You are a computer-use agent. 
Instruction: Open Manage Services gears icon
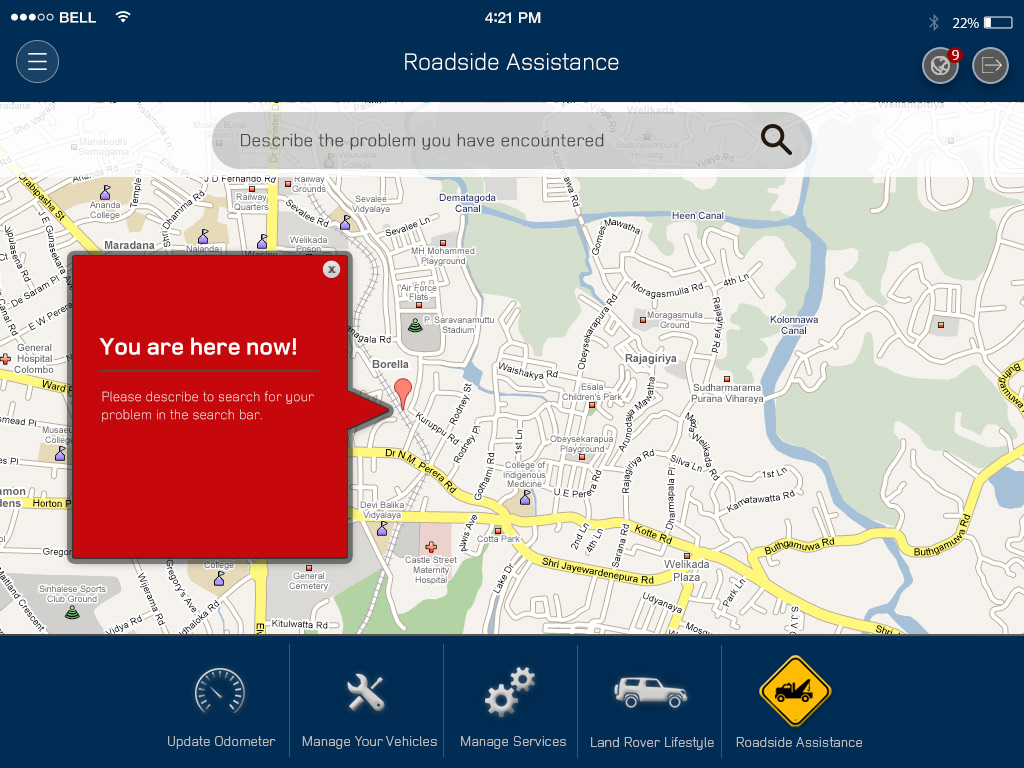point(510,692)
